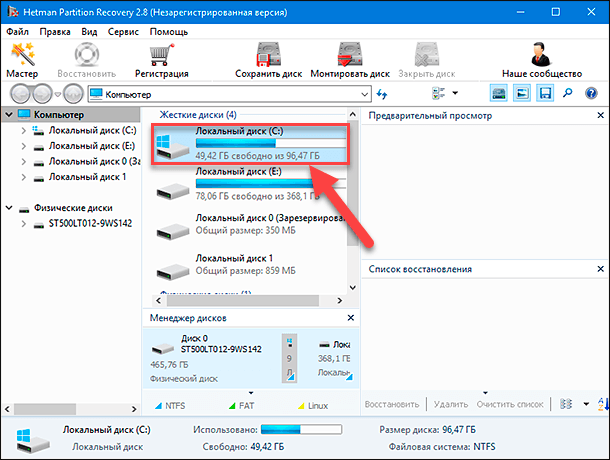
Task: Close Предварительный просмотр panel
Action: coord(600,115)
